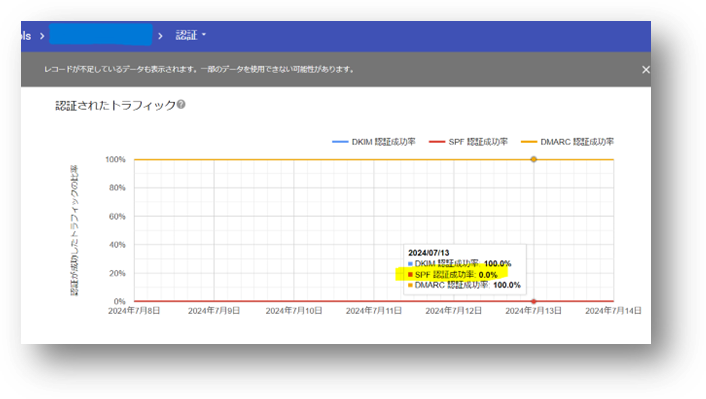Dismiss the gray notification banner with X
The height and width of the screenshot is (399, 706).
pos(646,70)
